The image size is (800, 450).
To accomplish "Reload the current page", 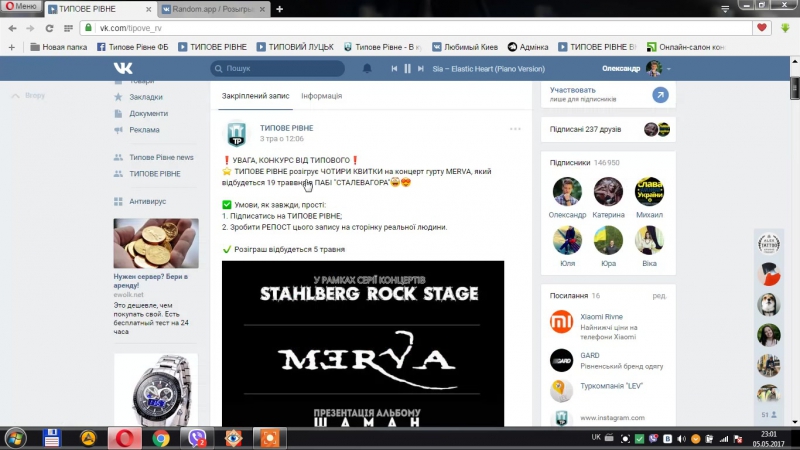I will 49,29.
